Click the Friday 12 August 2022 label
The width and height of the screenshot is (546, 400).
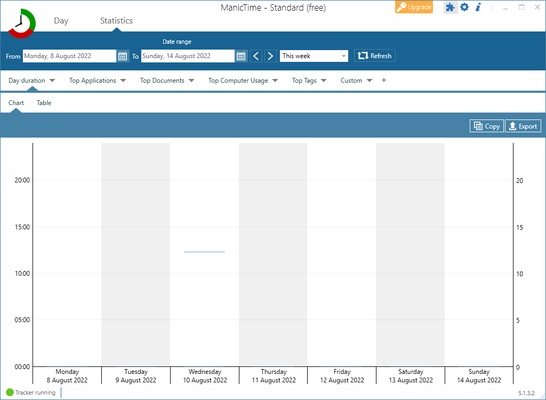click(x=342, y=376)
